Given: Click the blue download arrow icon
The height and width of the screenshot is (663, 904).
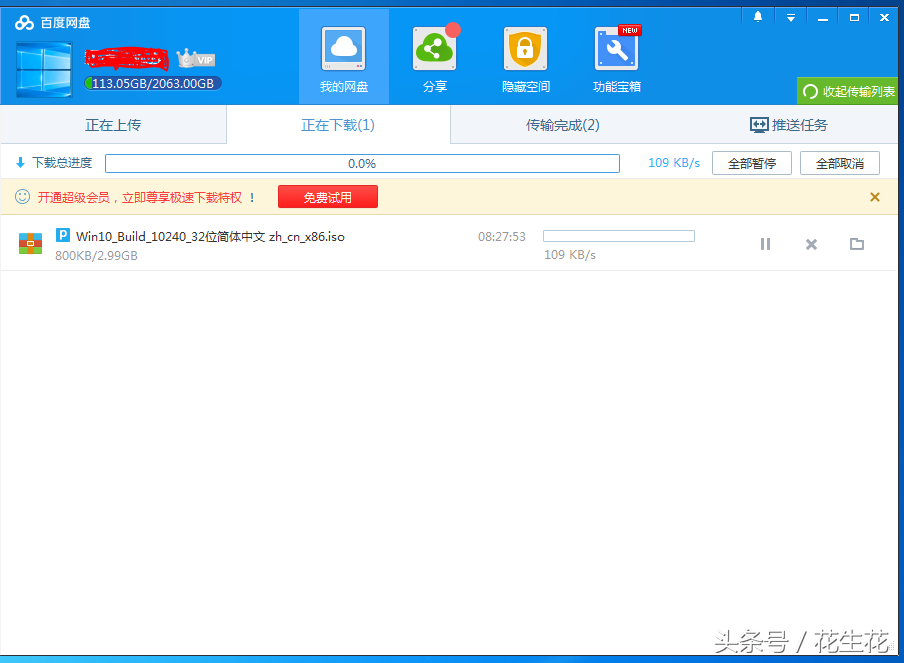Looking at the screenshot, I should [21, 163].
